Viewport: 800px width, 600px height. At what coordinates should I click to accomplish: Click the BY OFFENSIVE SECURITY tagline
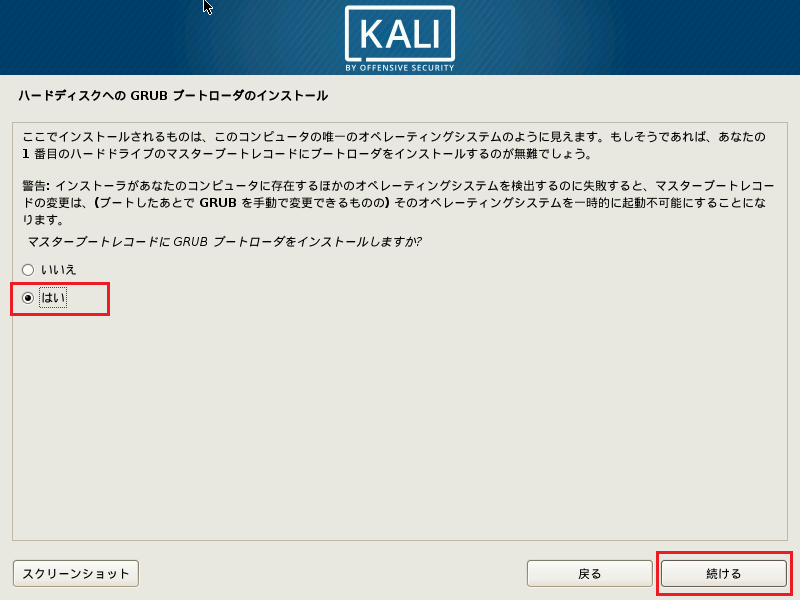(399, 67)
